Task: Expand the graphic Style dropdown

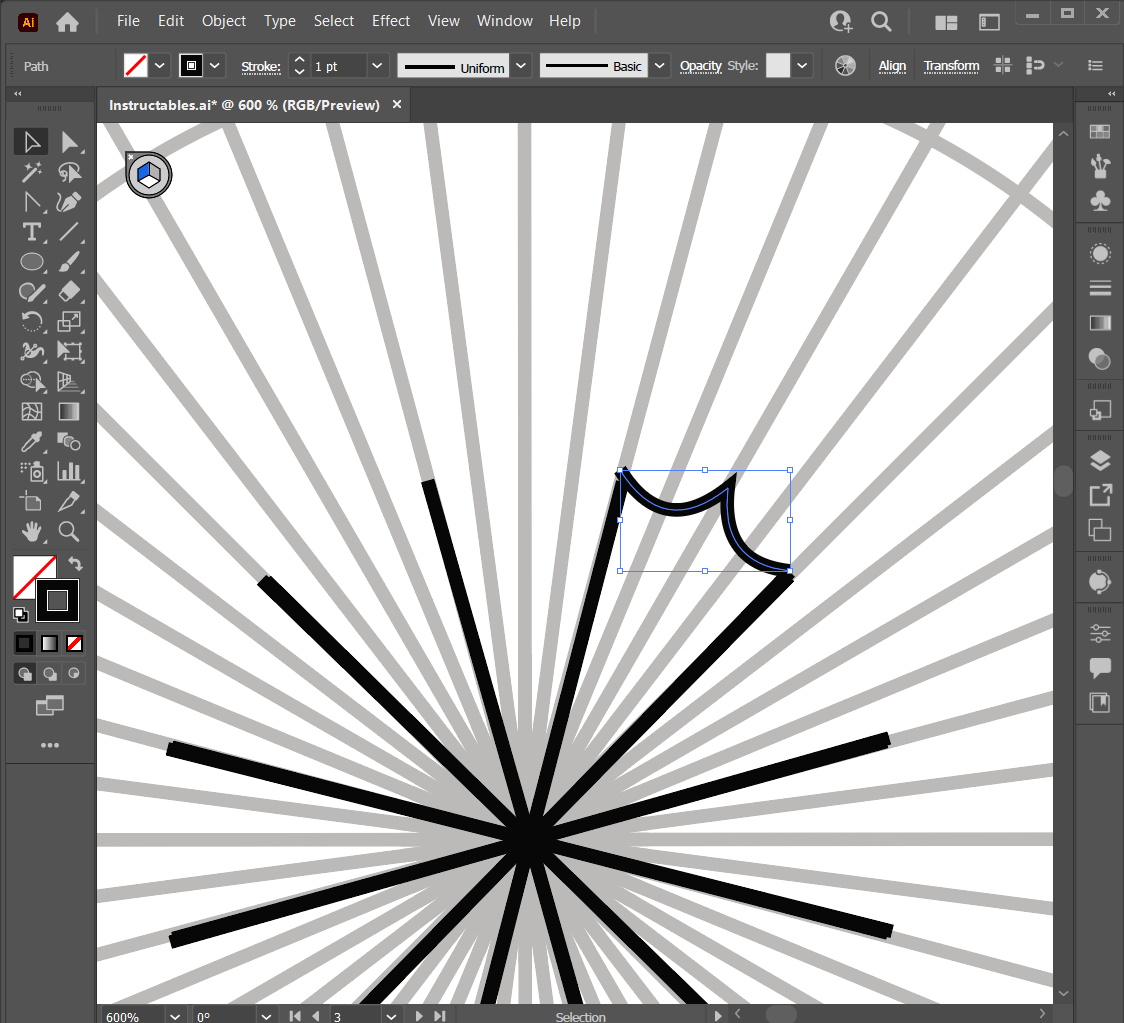Action: click(802, 66)
